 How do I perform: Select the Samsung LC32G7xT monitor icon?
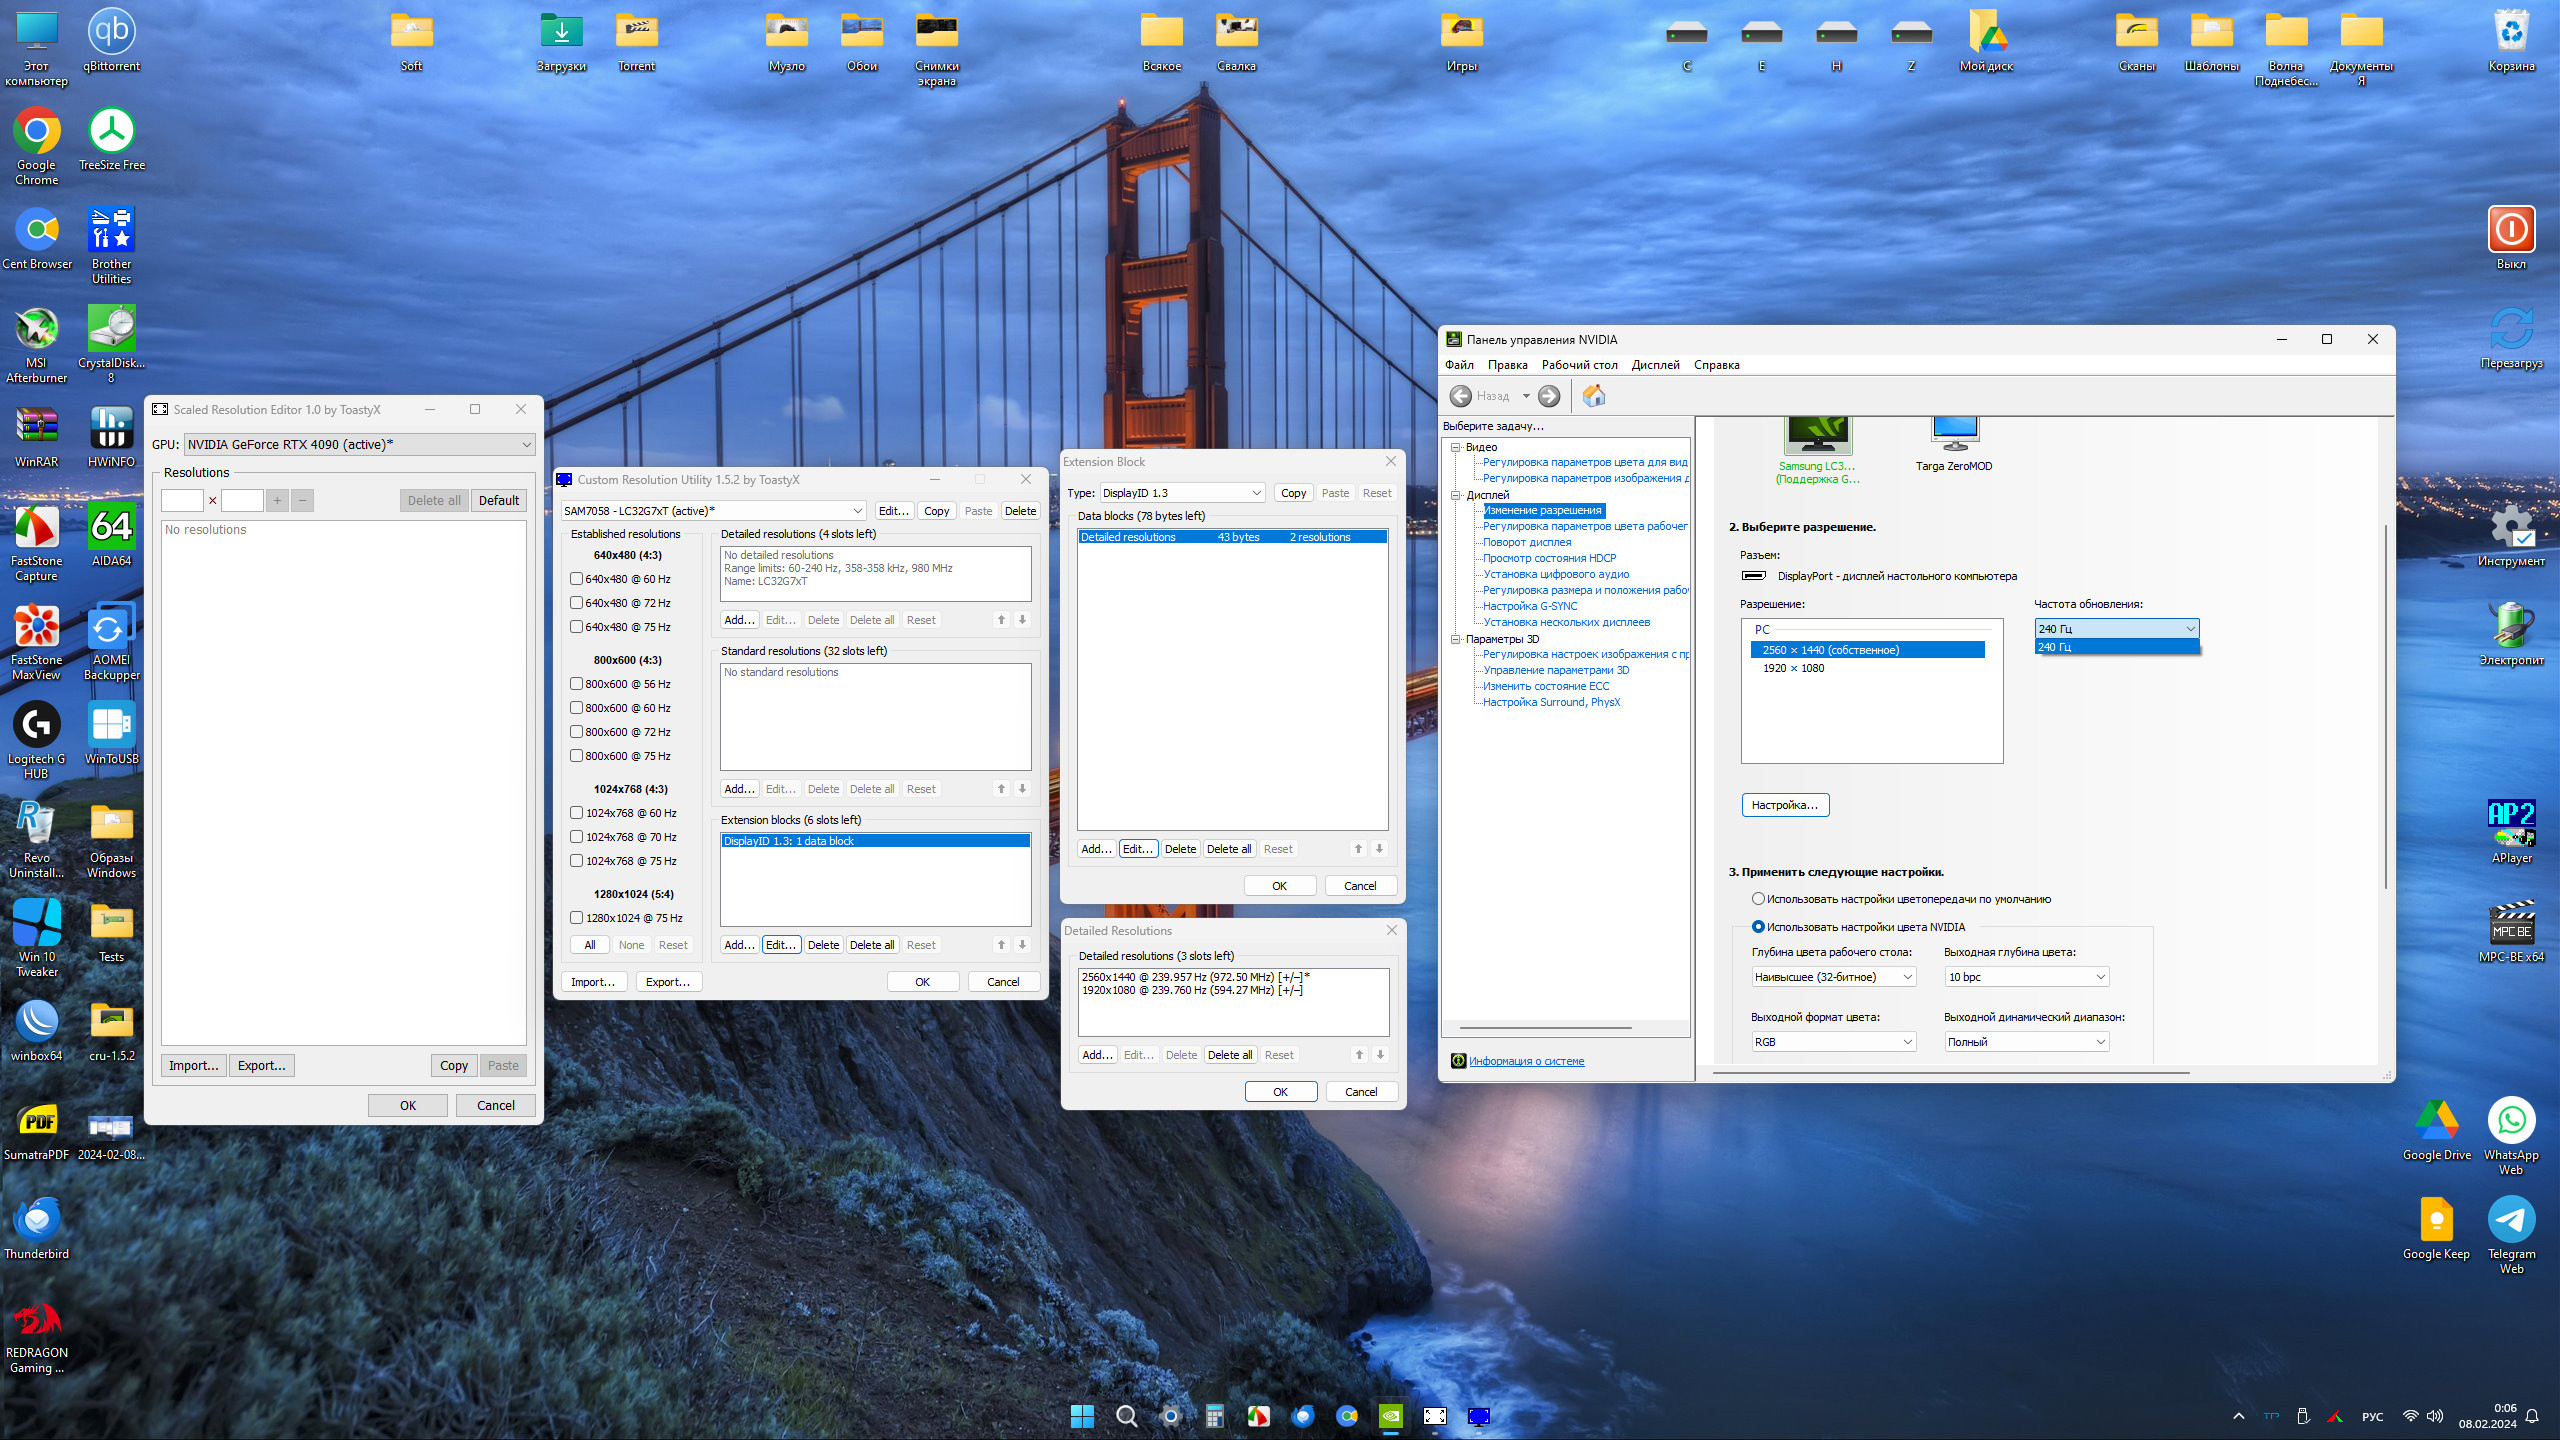click(x=1817, y=436)
